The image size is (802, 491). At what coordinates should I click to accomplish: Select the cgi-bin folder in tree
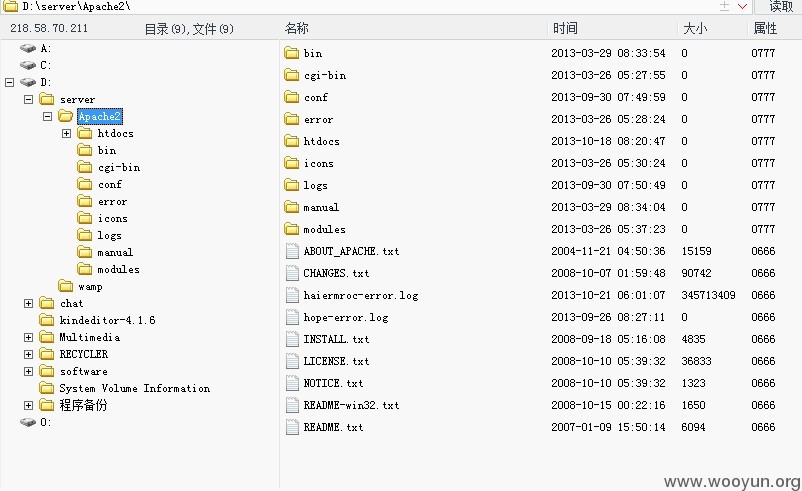click(x=119, y=167)
